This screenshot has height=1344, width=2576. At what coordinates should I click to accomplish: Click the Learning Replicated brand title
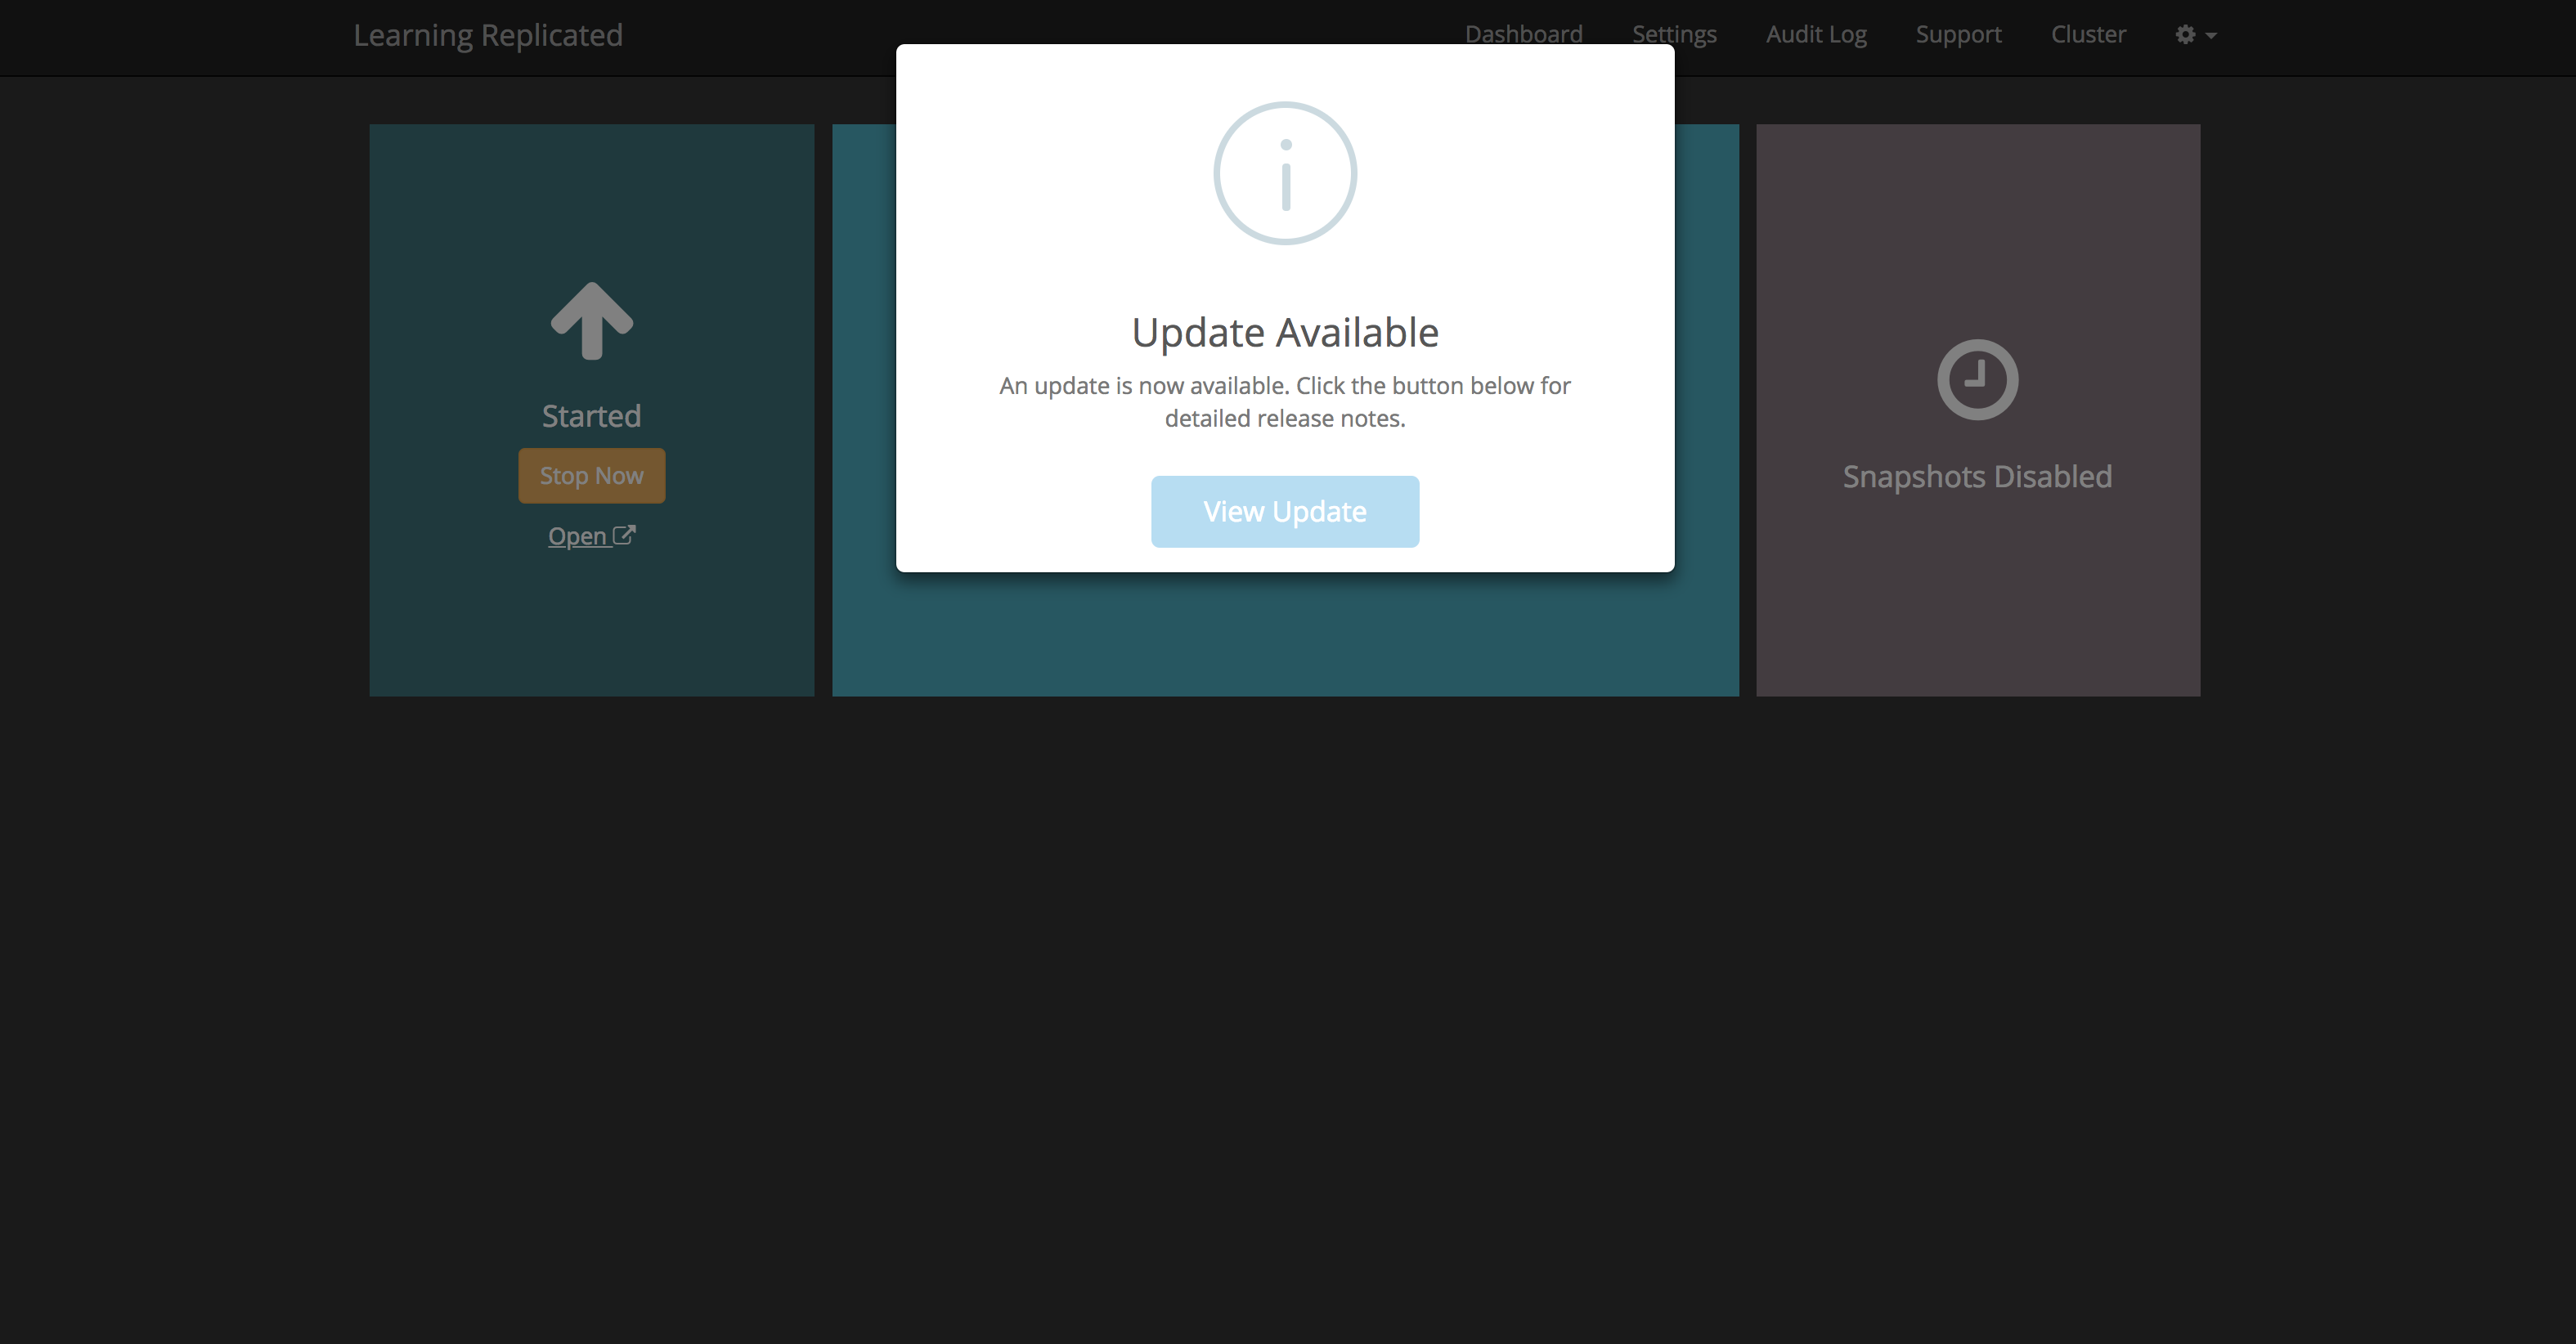(x=488, y=35)
